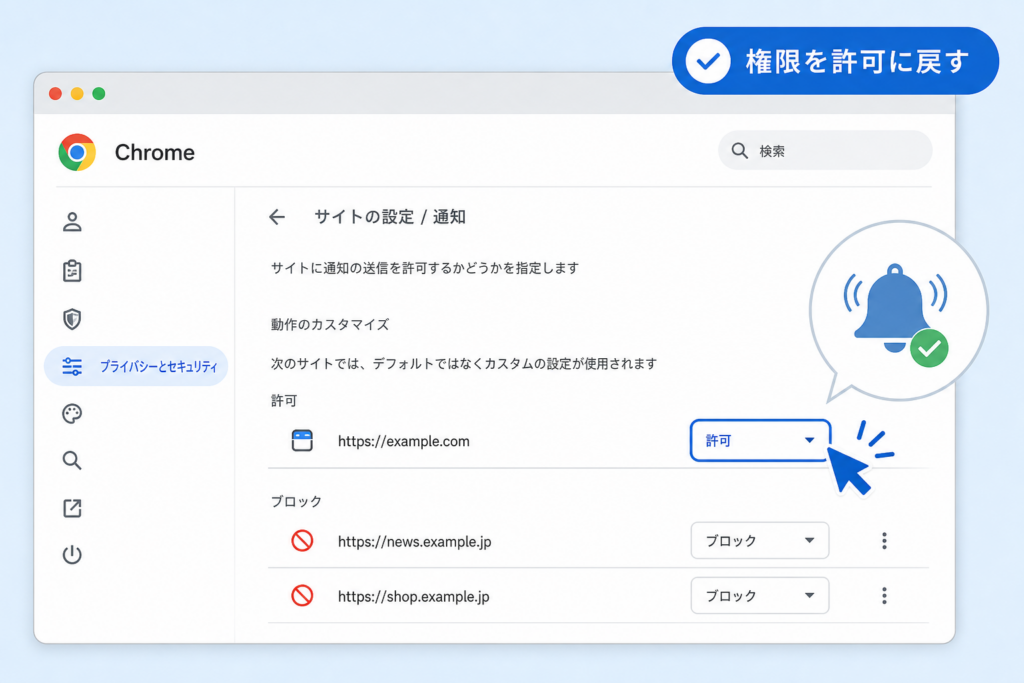Click the search magnifier in 検索 box

739,151
